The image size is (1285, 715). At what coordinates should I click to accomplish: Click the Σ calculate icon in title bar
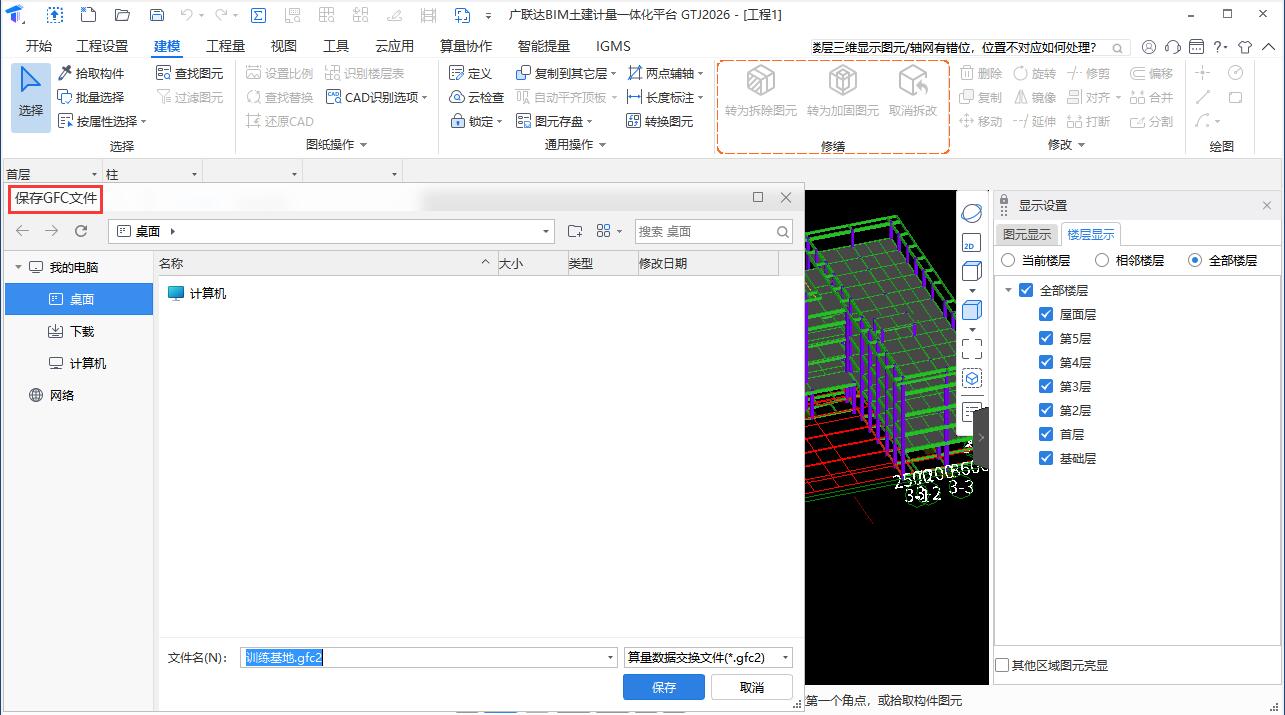[x=258, y=15]
